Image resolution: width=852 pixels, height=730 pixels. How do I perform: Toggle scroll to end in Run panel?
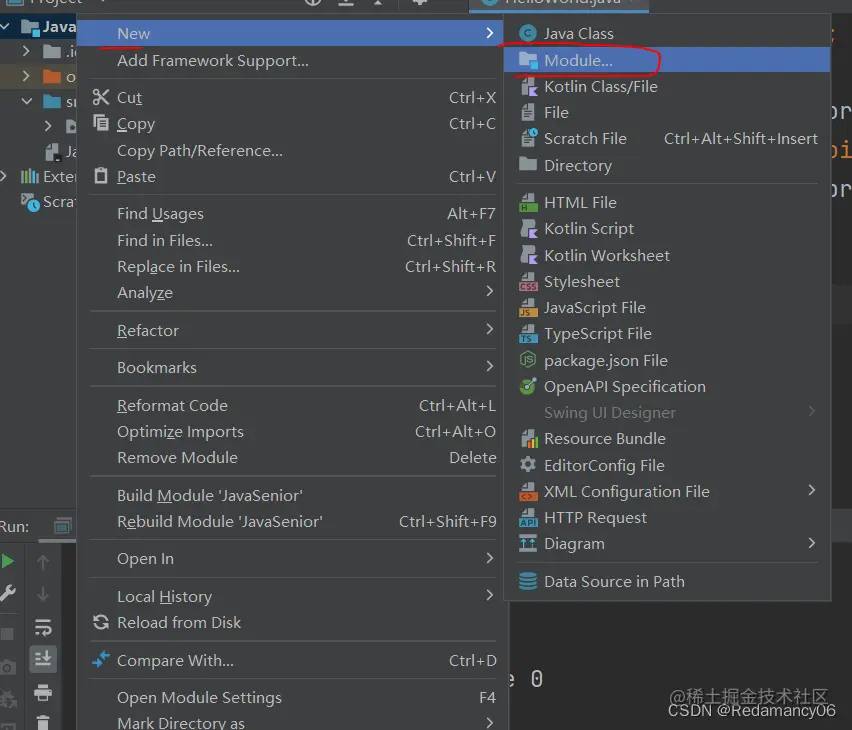coord(43,659)
